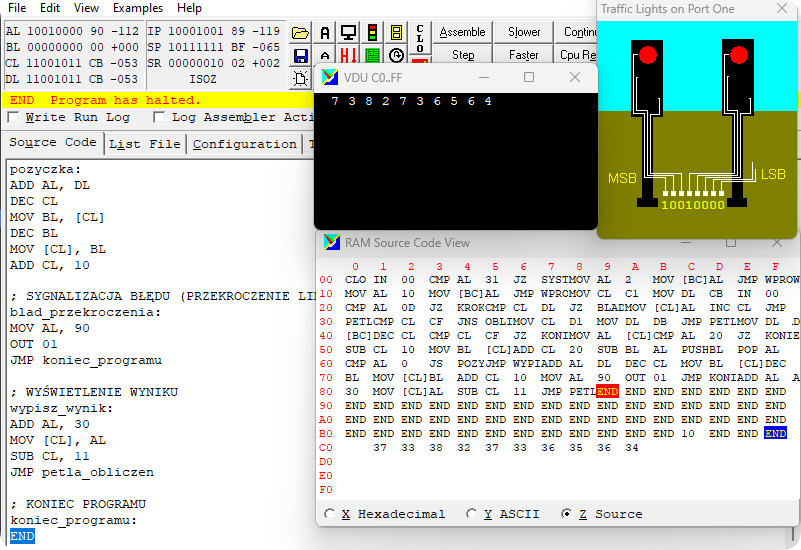Click the Step button
The image size is (801, 550).
tap(463, 55)
